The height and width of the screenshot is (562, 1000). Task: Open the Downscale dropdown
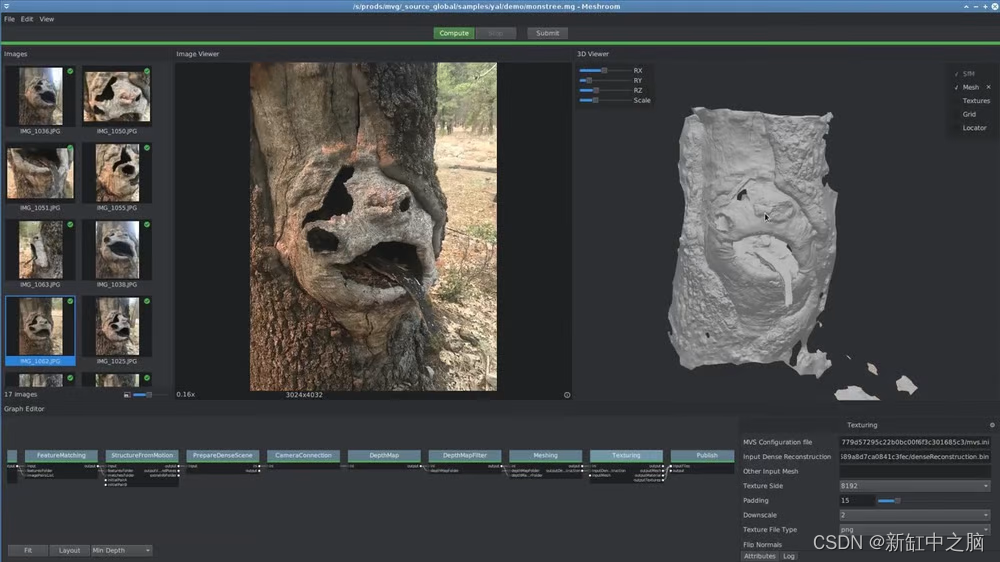click(x=916, y=515)
